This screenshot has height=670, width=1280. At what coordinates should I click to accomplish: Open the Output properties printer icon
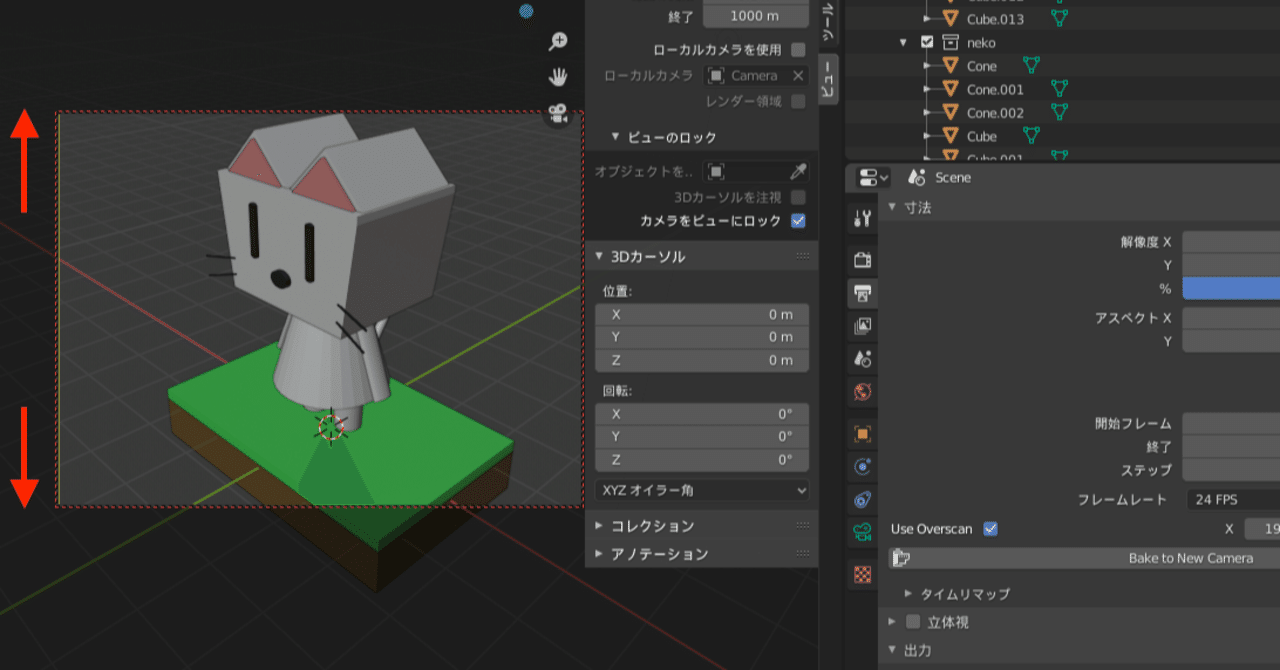tap(862, 293)
